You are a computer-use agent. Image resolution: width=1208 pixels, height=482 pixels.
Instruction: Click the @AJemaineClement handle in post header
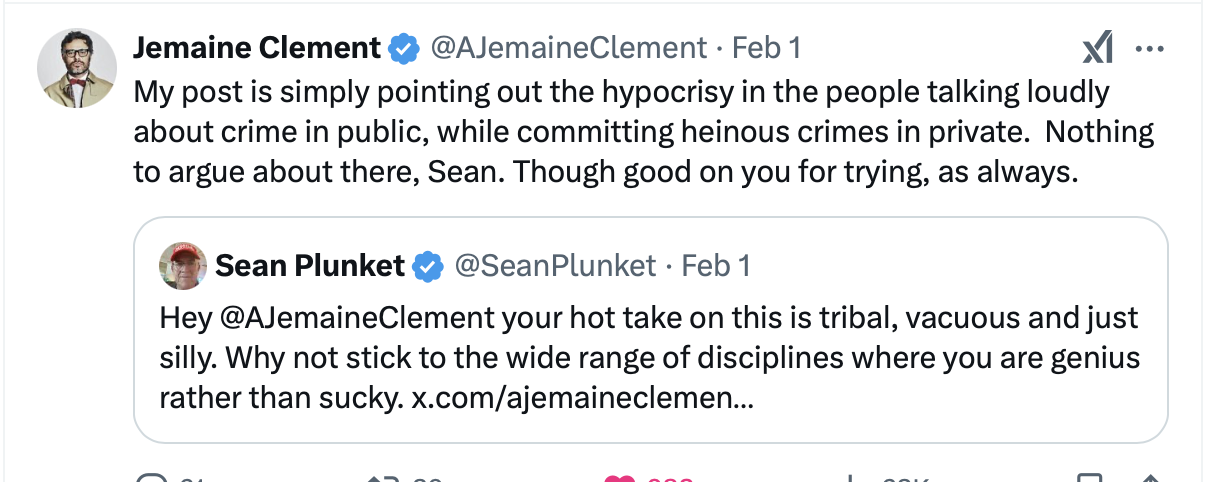[x=568, y=47]
